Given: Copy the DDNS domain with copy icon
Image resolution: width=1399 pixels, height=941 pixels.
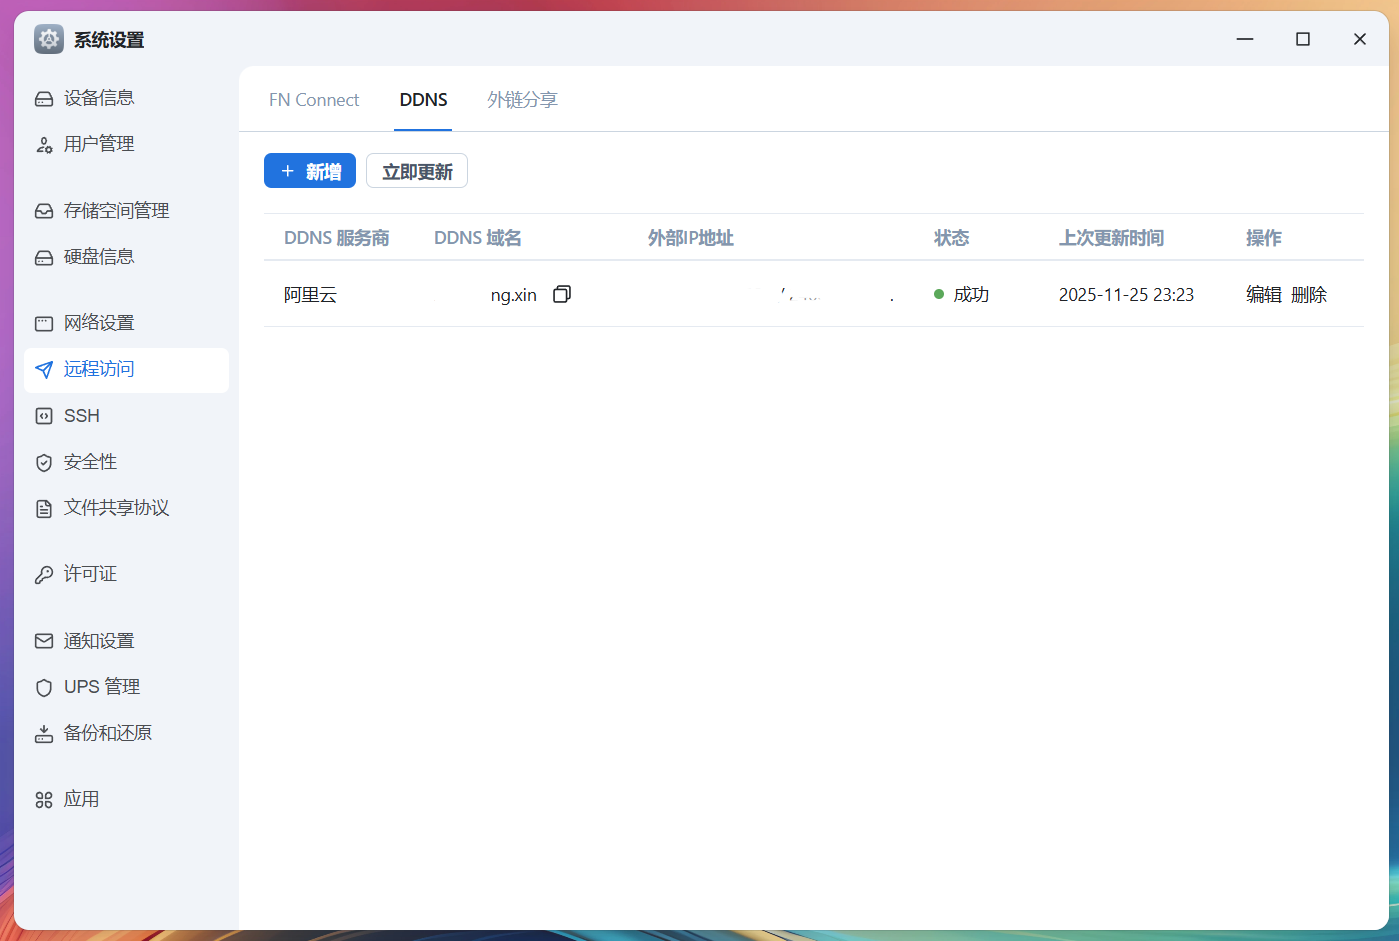Looking at the screenshot, I should [x=562, y=294].
